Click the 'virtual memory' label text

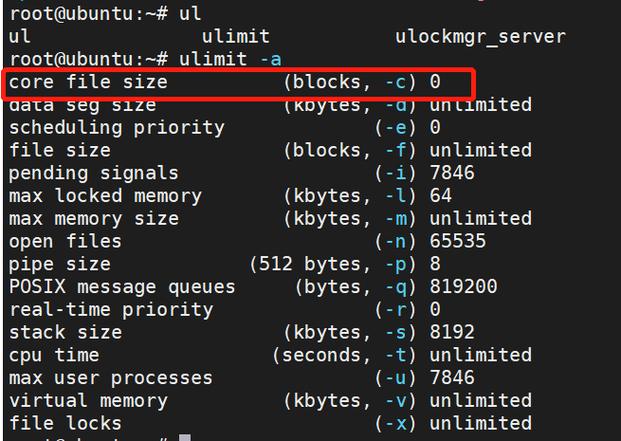(88, 401)
